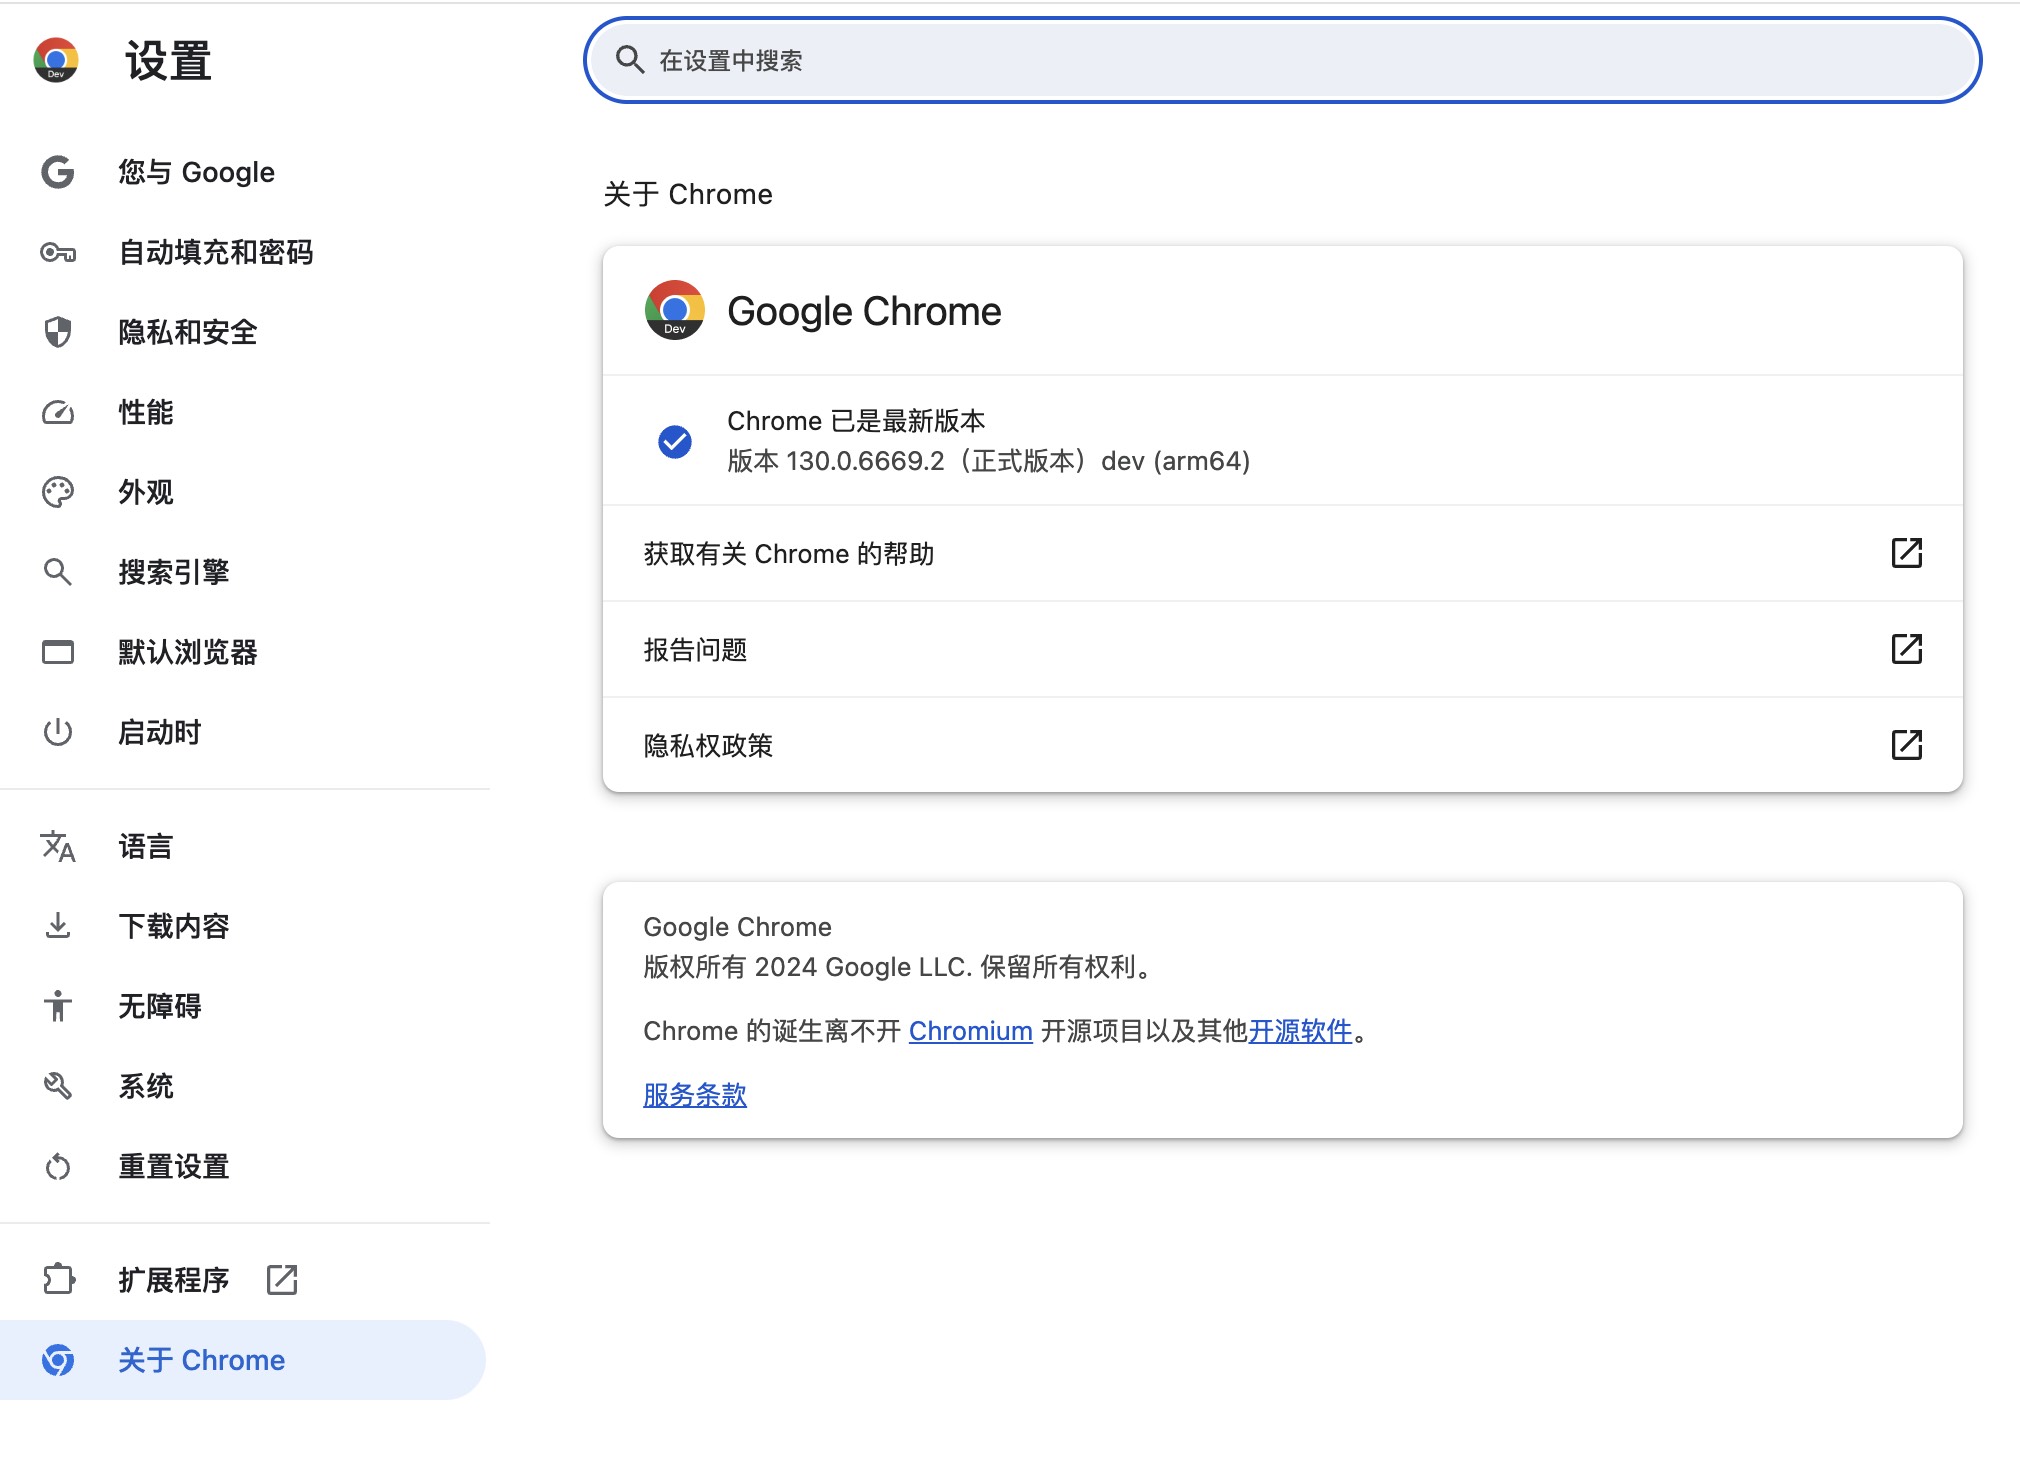Viewport: 2020px width, 1480px height.
Task: Select the 性能 menu item
Action: [x=243, y=412]
